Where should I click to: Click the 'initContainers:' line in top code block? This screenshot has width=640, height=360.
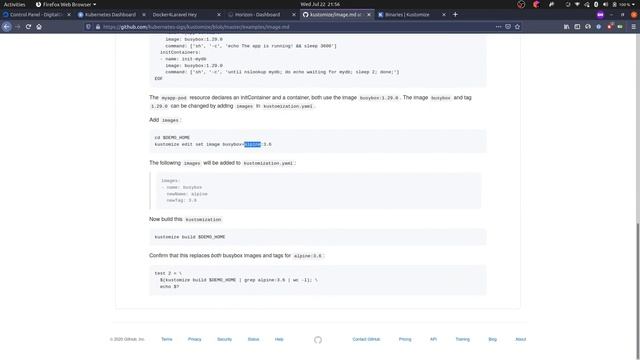(180, 53)
